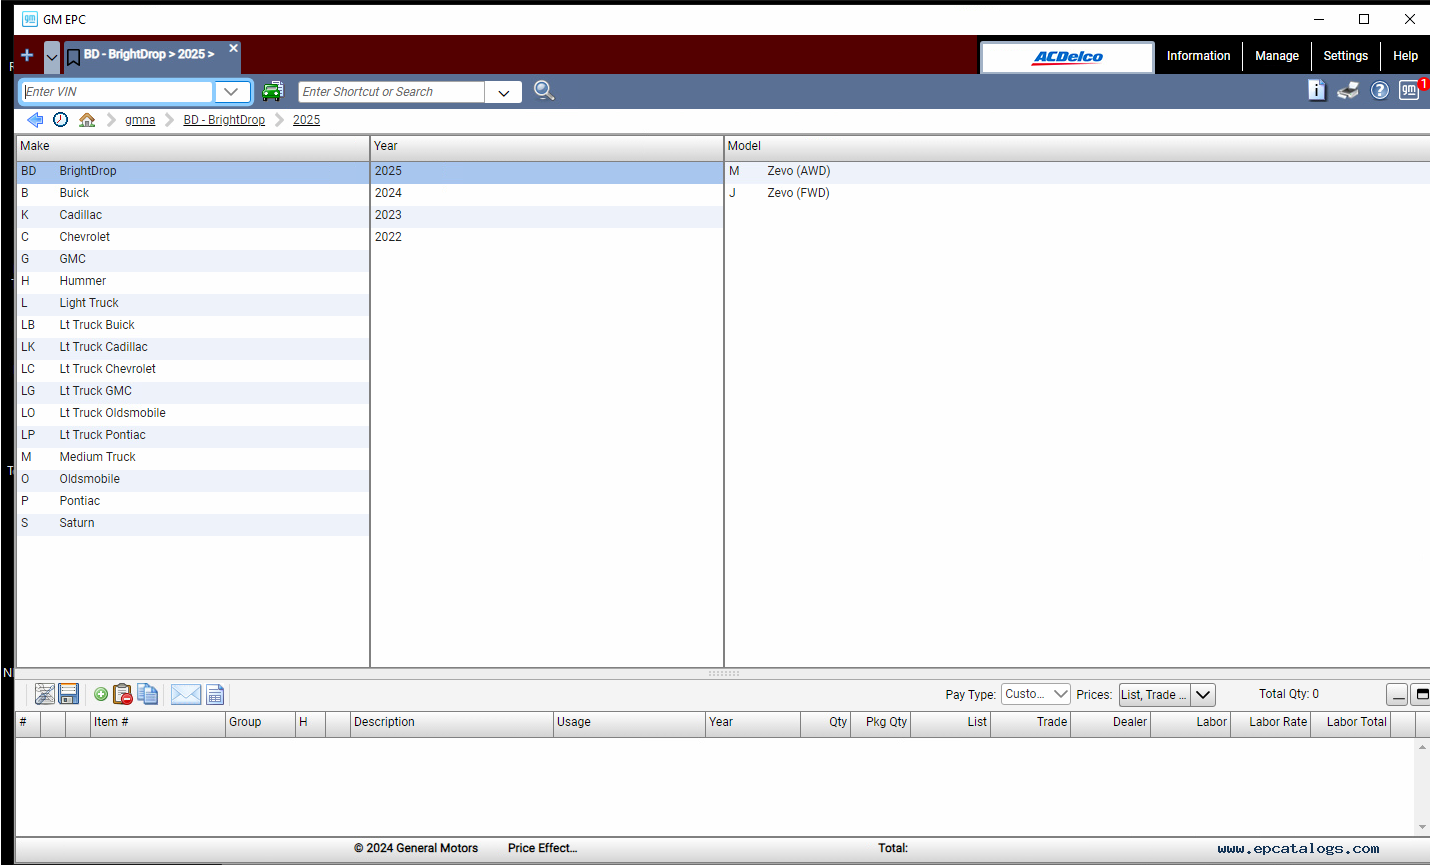Switch to the BD - BrightDrop > 2025 tab
The height and width of the screenshot is (865, 1430).
[149, 54]
